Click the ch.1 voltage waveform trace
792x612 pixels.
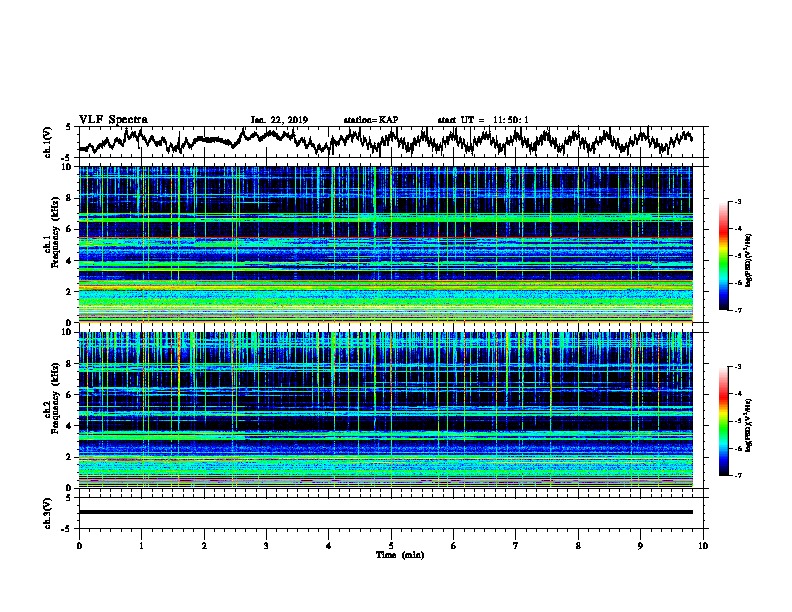[385, 142]
